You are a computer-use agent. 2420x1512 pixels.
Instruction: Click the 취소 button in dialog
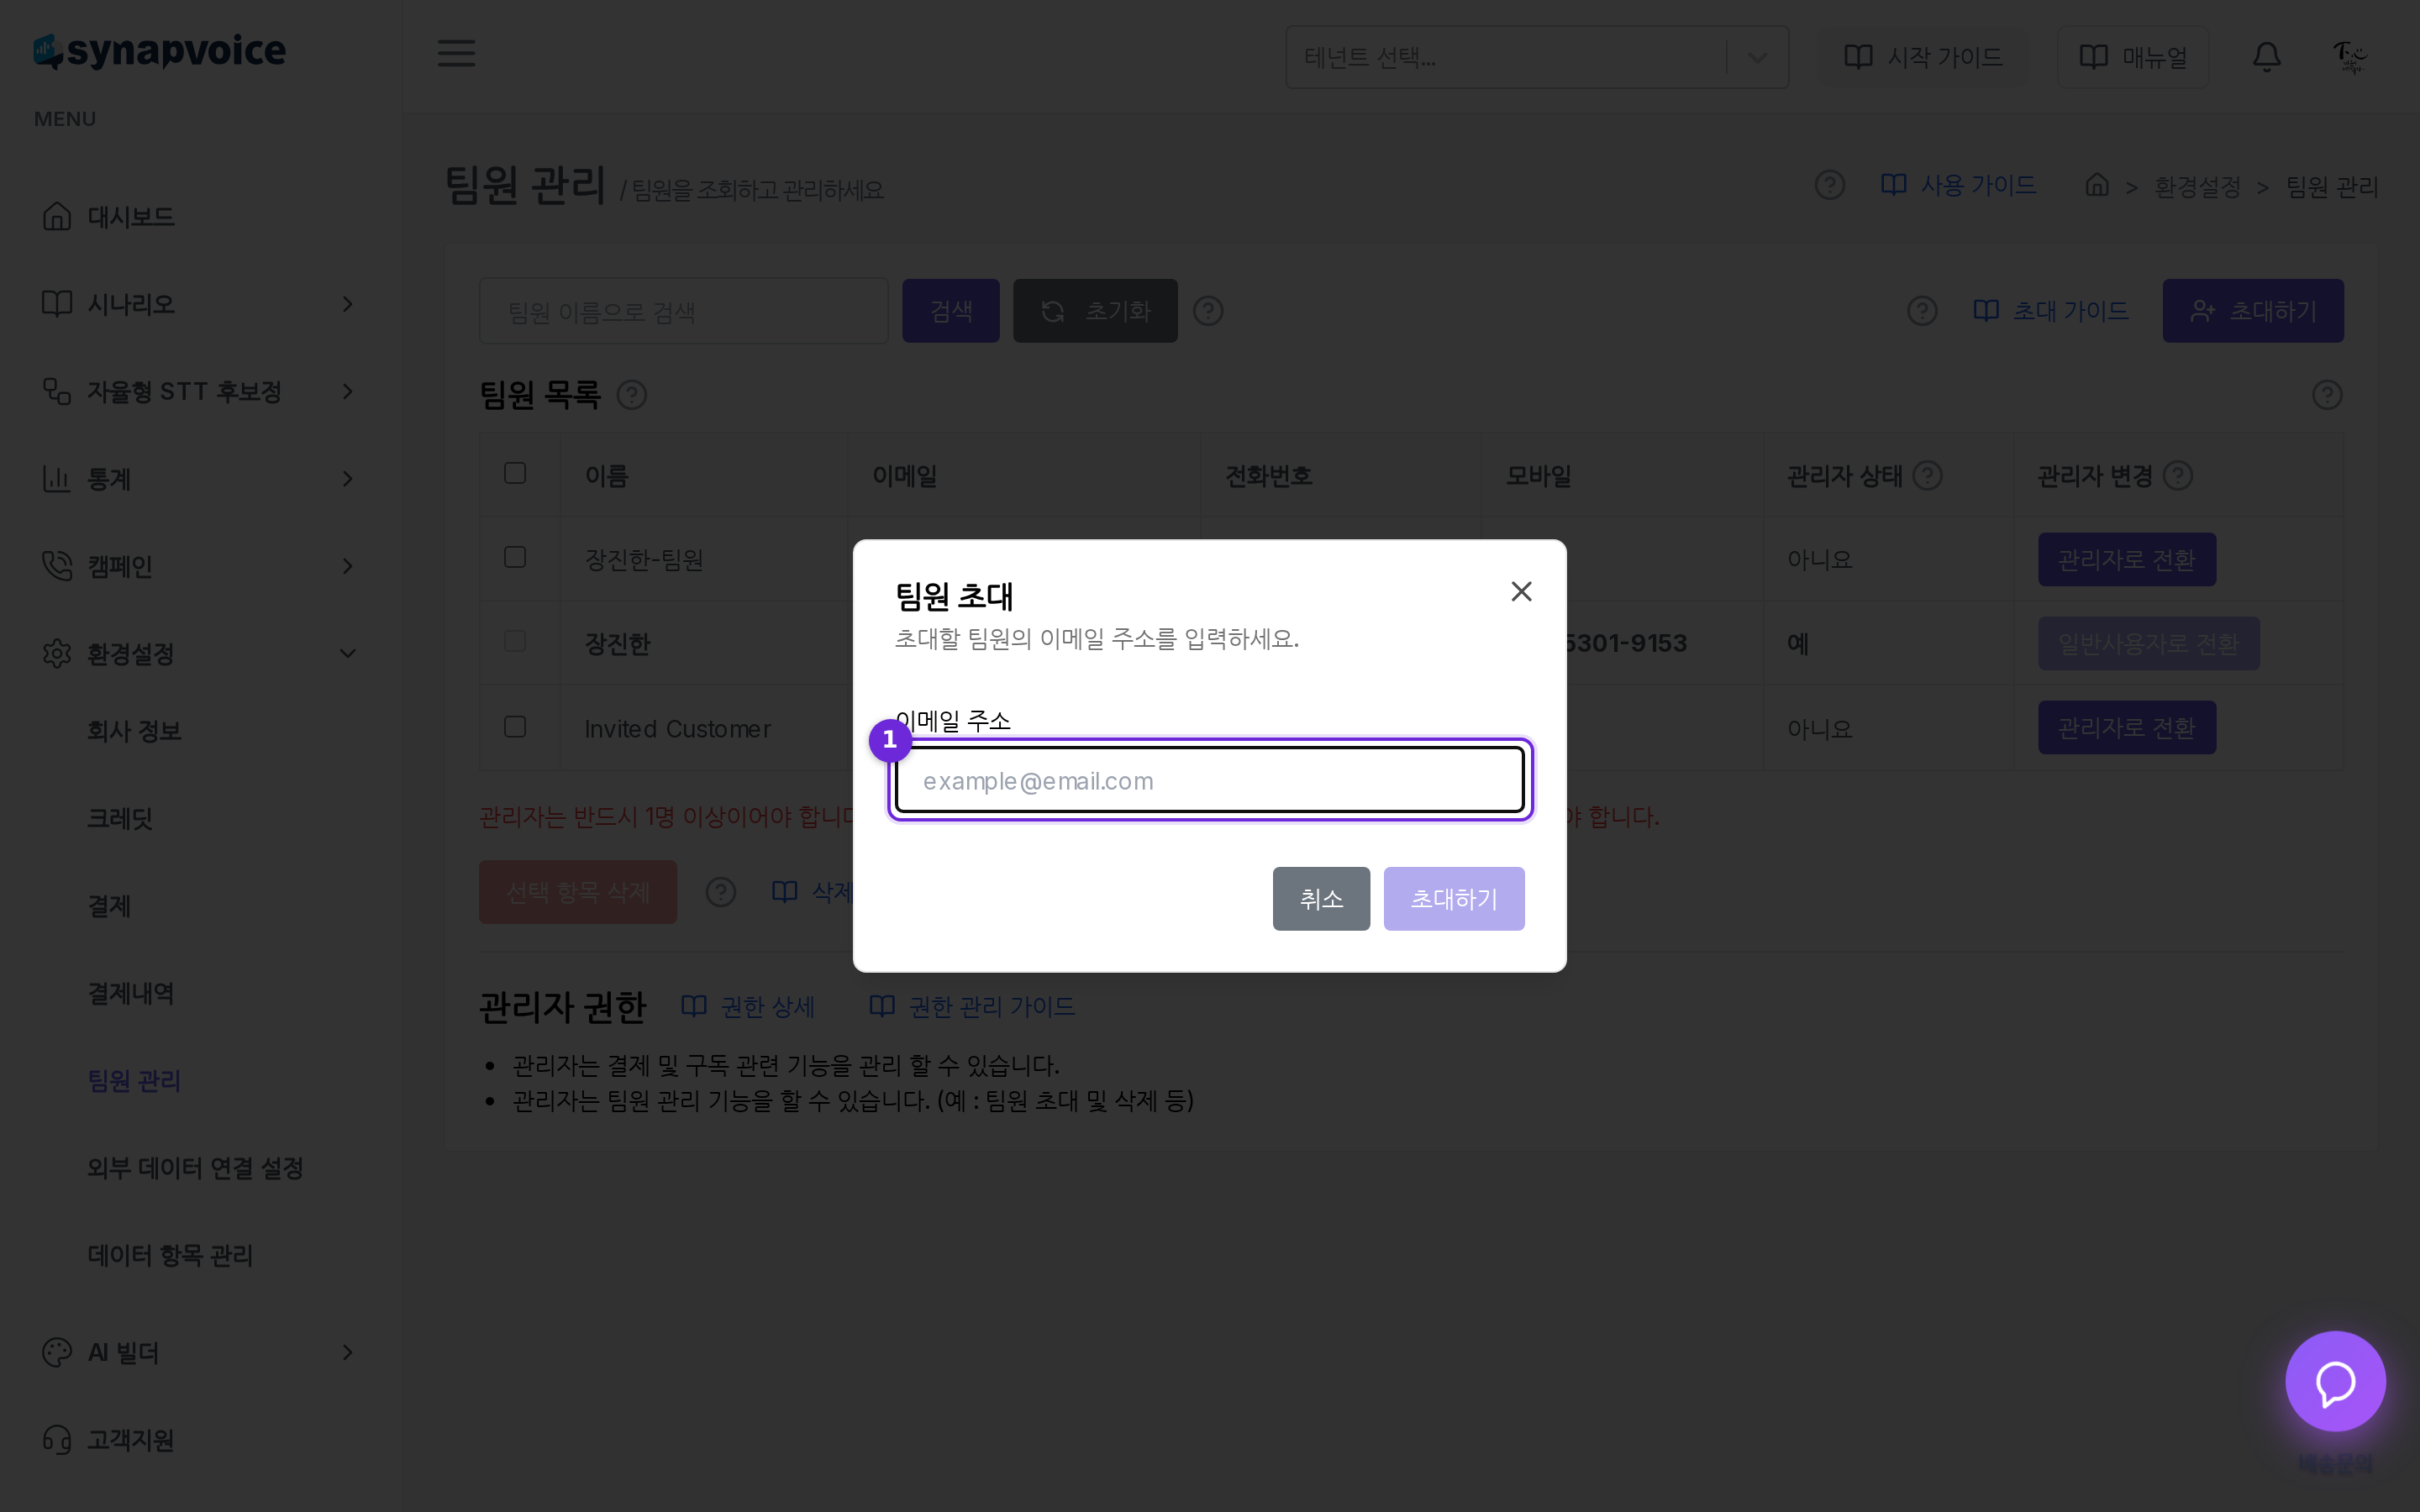[x=1321, y=898]
